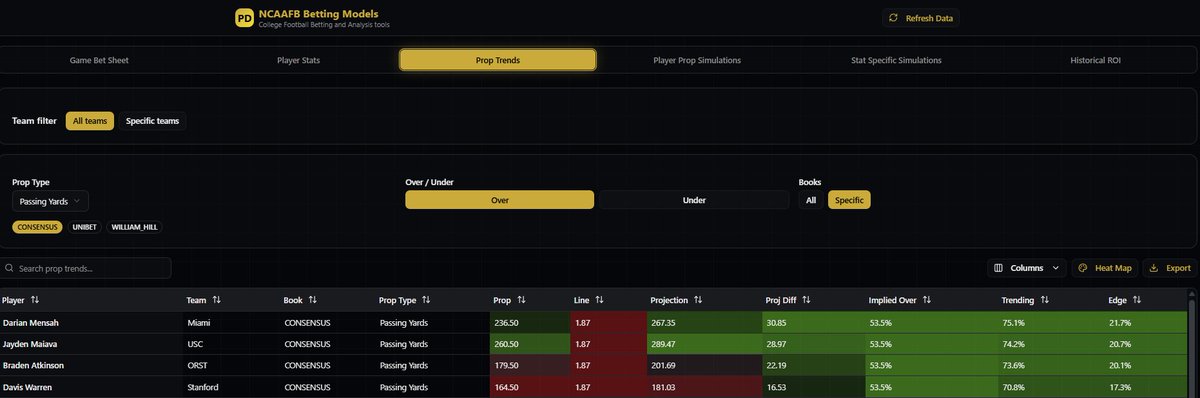
Task: Click the Refresh Data button
Action: pos(920,18)
